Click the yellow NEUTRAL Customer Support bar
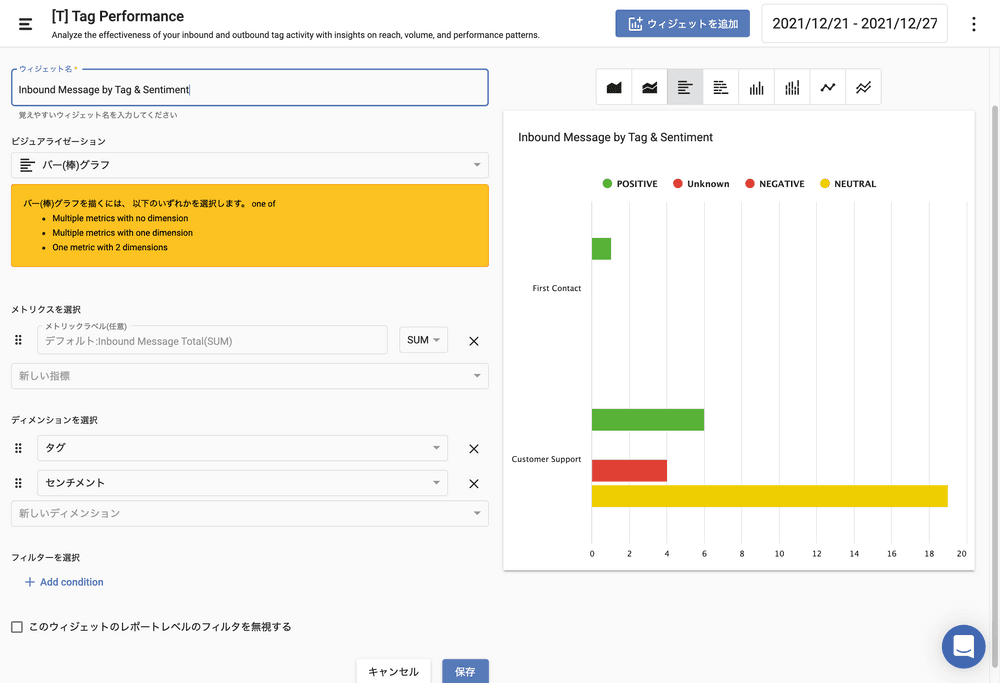This screenshot has height=683, width=1000. [769, 496]
